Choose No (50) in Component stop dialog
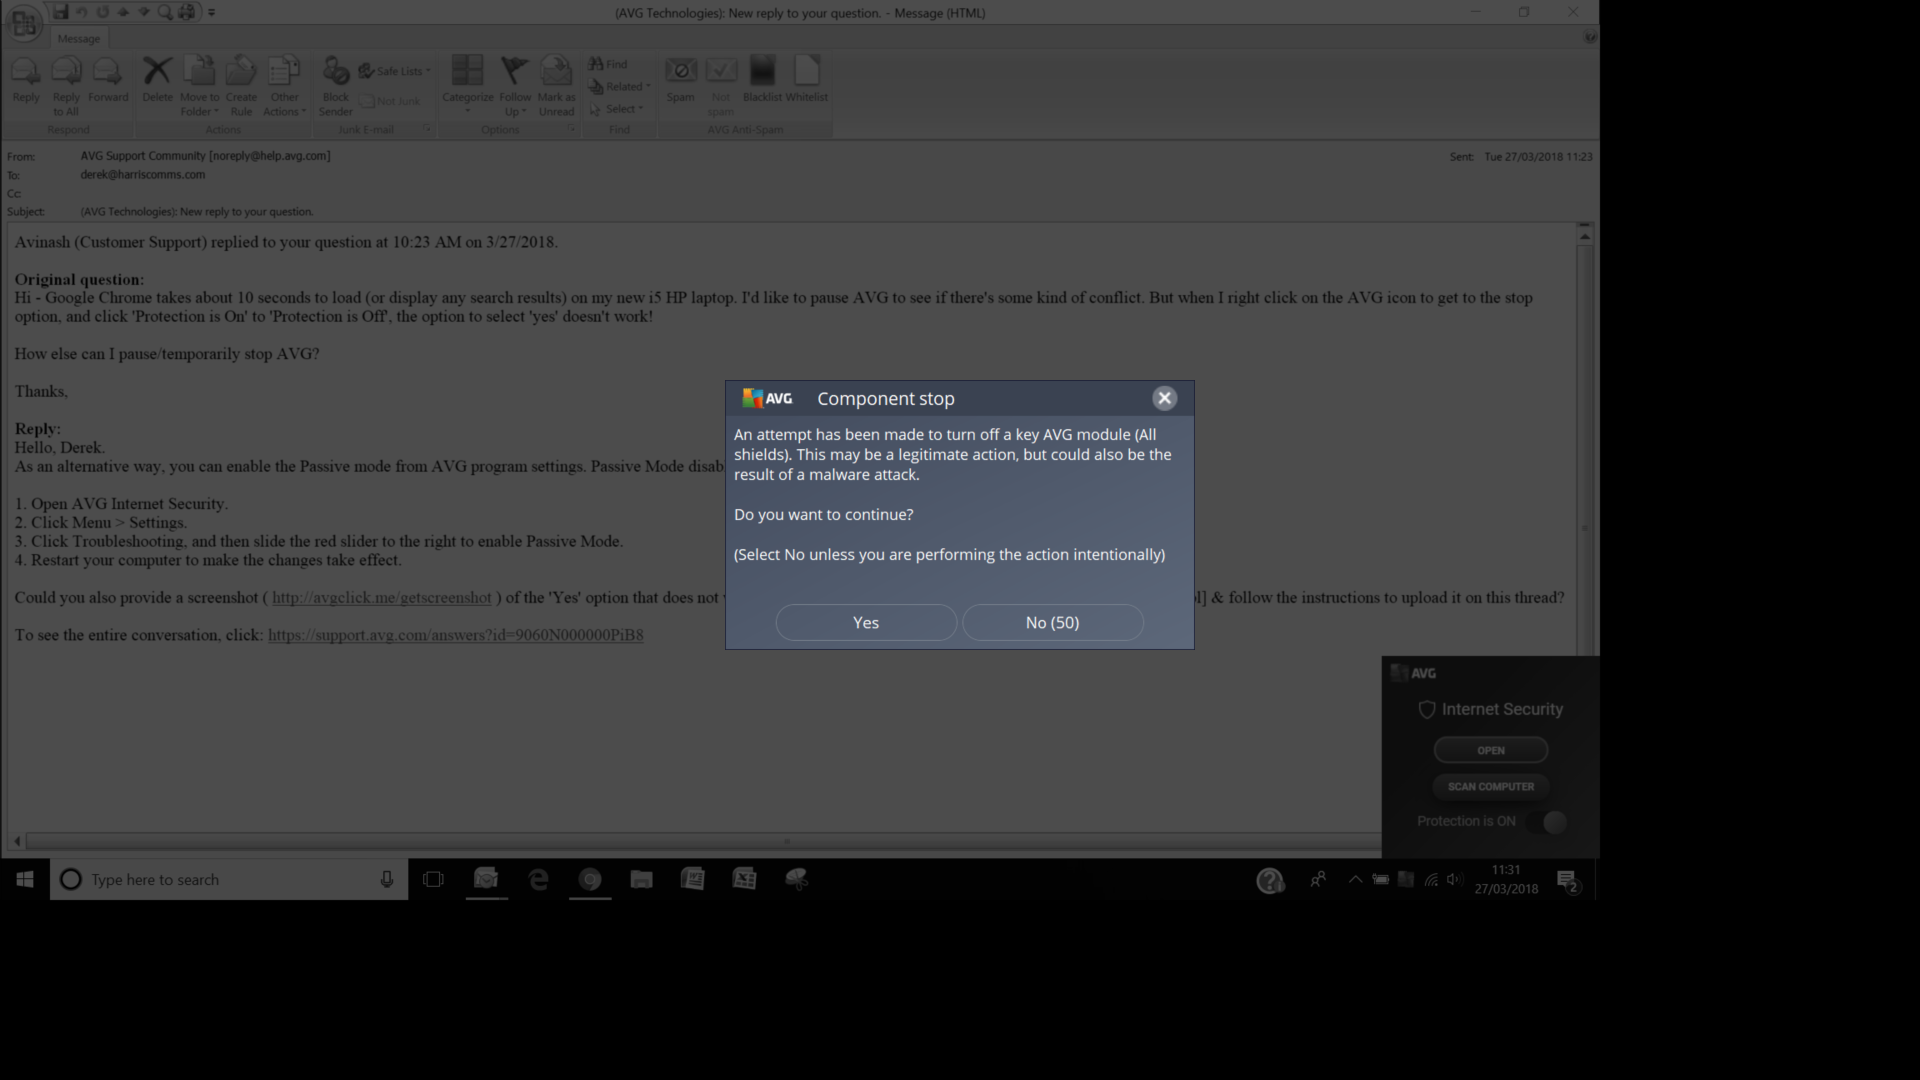Viewport: 1920px width, 1080px height. tap(1052, 622)
